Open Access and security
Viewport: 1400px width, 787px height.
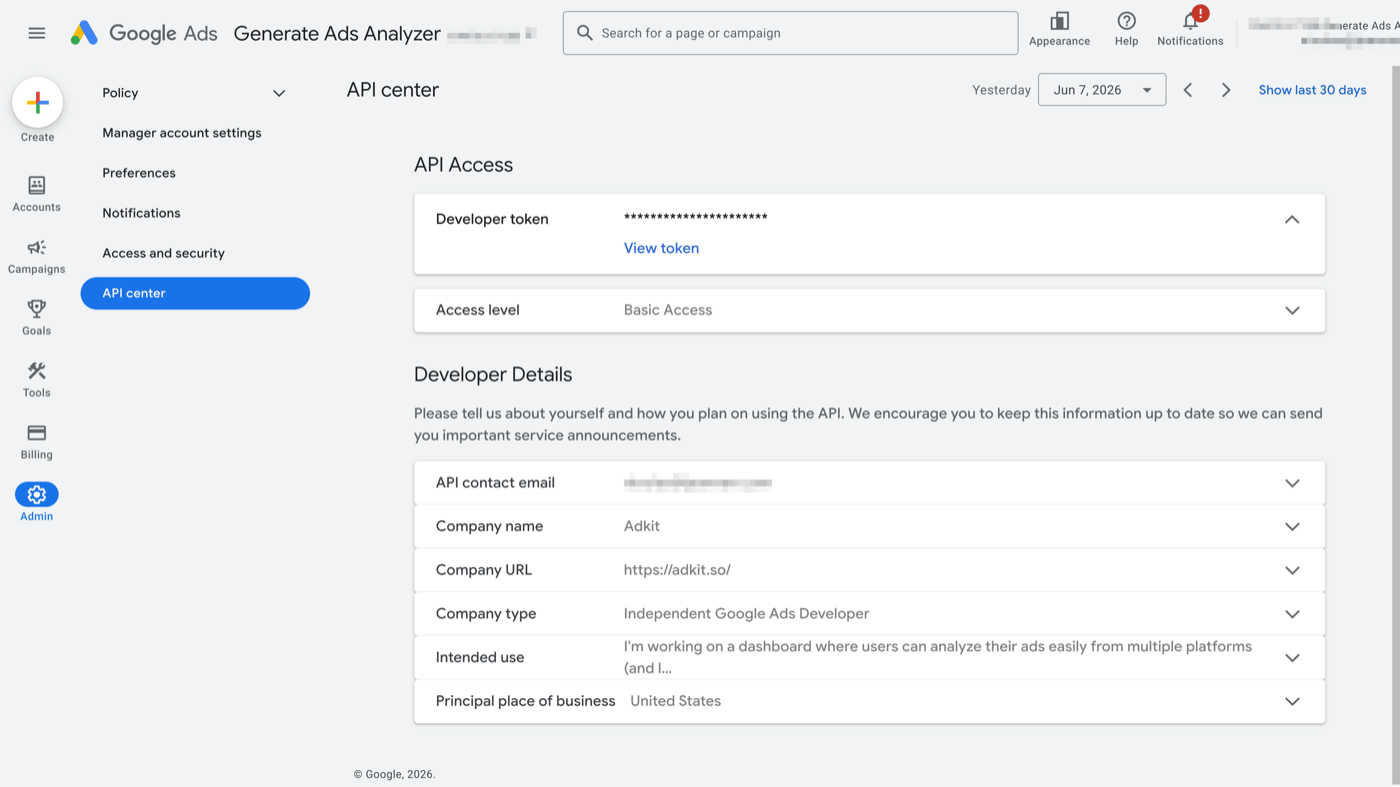pos(163,253)
